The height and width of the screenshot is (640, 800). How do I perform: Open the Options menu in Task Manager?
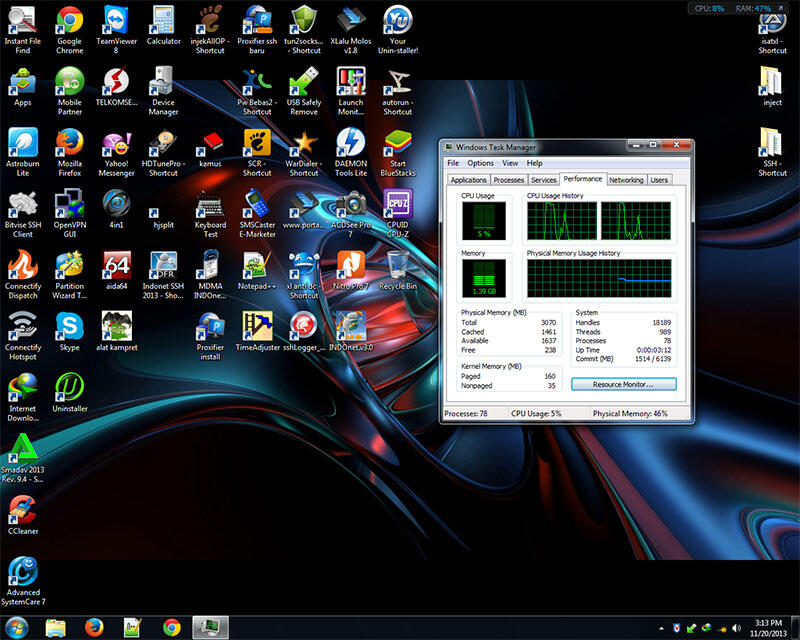[x=481, y=163]
